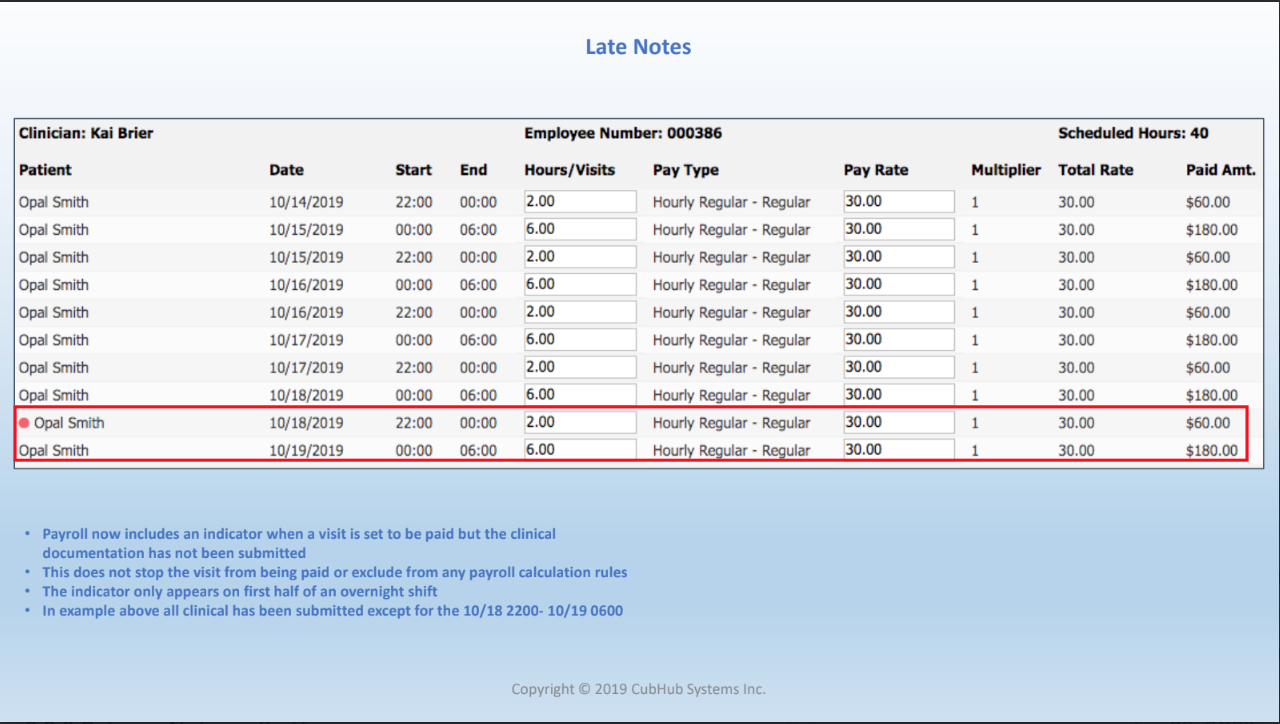Viewport: 1280px width, 724px height.
Task: Focus Pay Rate field for 10/15/2019 22:00 shift
Action: pyautogui.click(x=899, y=257)
